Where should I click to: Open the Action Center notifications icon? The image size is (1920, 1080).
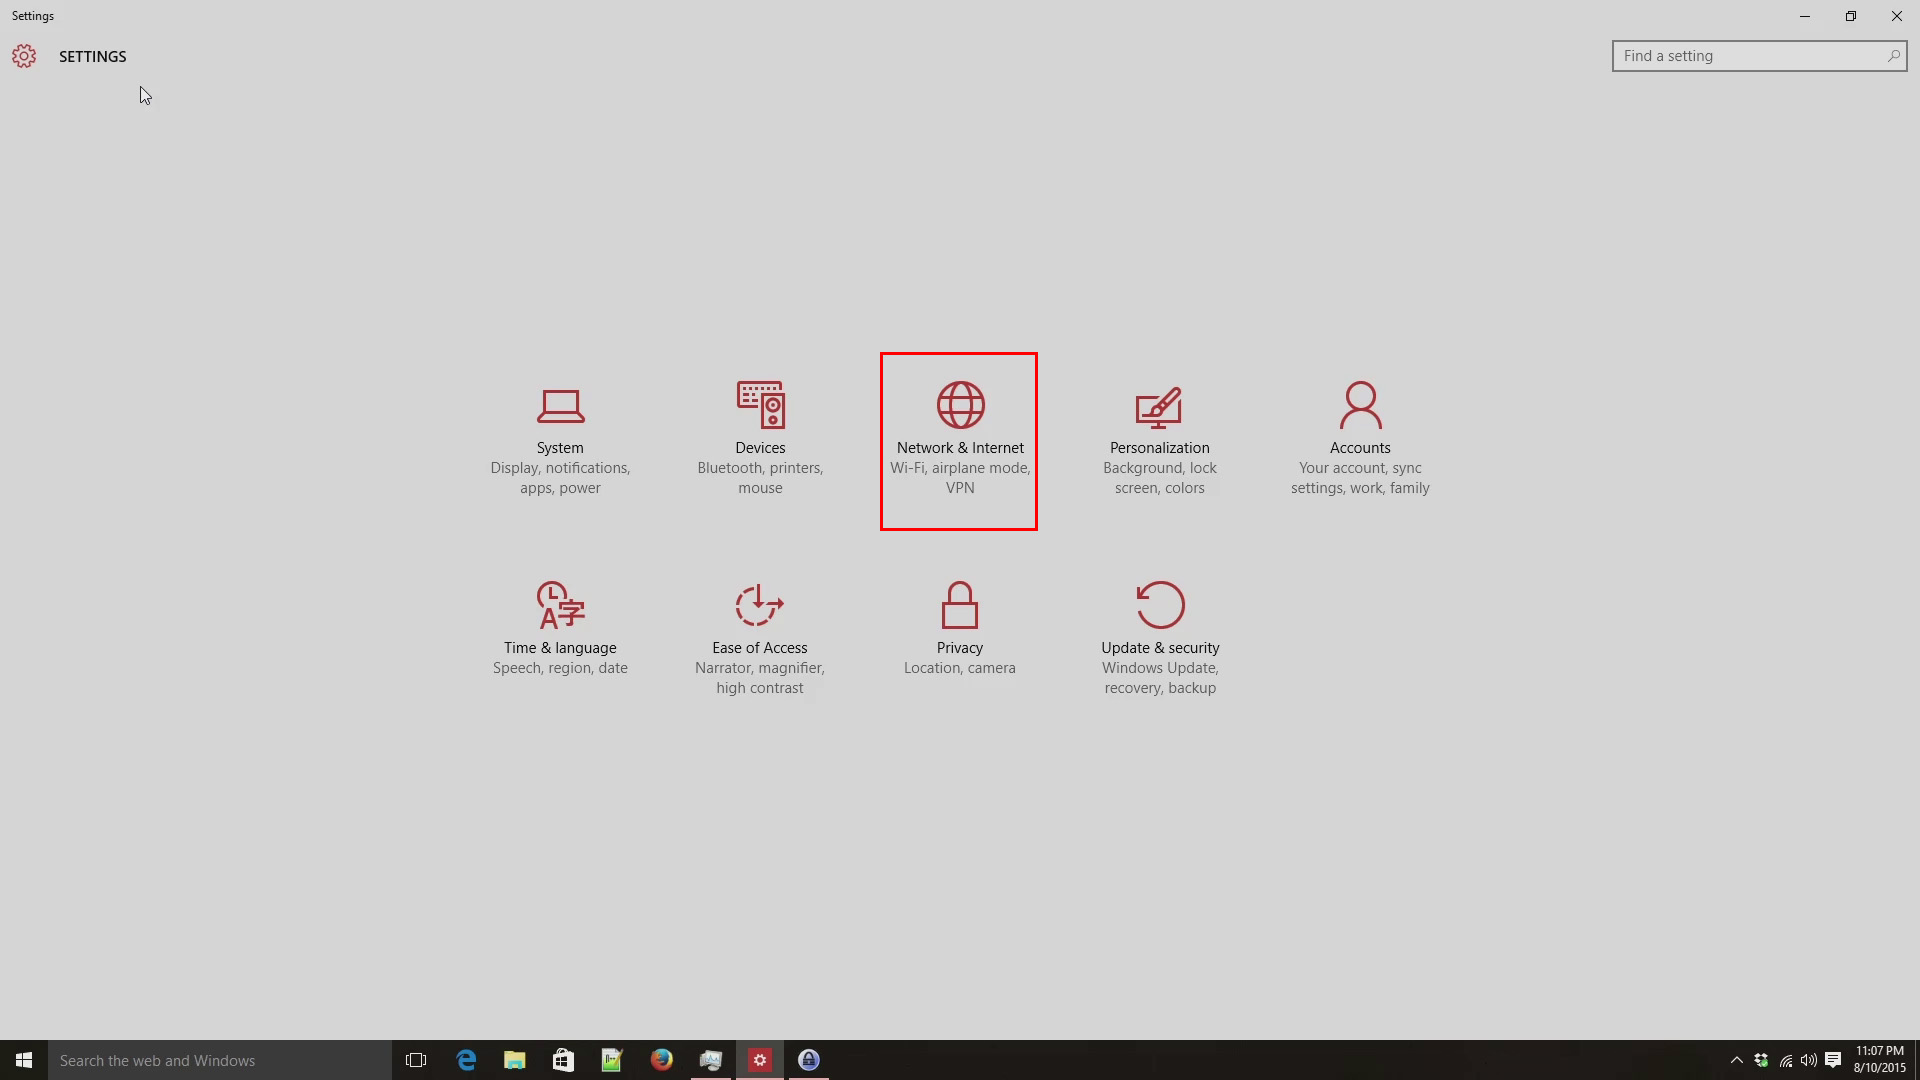(x=1833, y=1060)
